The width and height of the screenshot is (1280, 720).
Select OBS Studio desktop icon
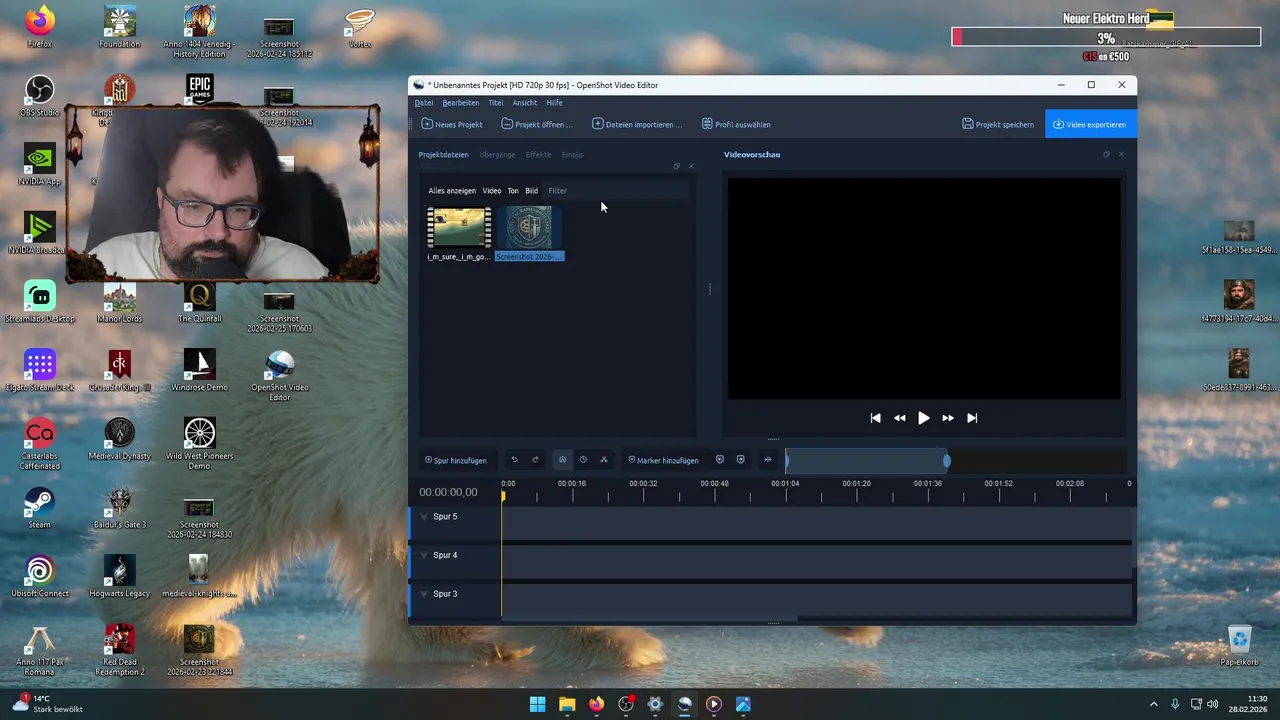tap(39, 97)
